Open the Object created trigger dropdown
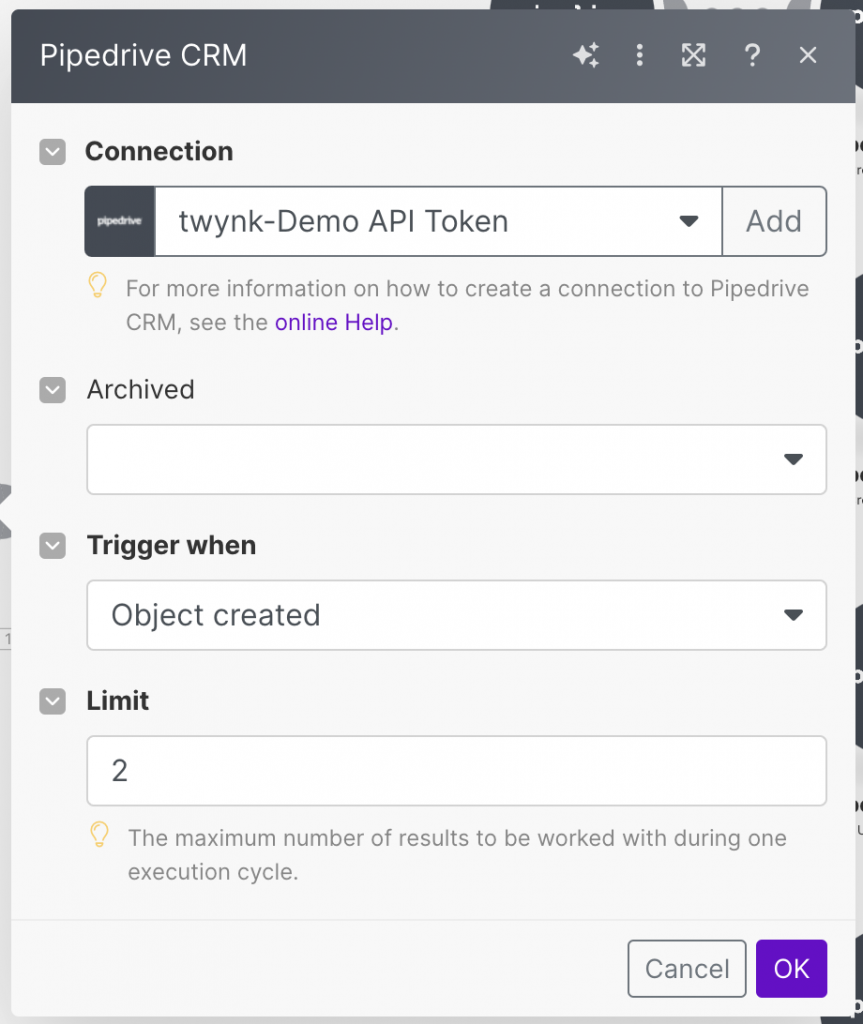This screenshot has width=863, height=1024. [456, 615]
